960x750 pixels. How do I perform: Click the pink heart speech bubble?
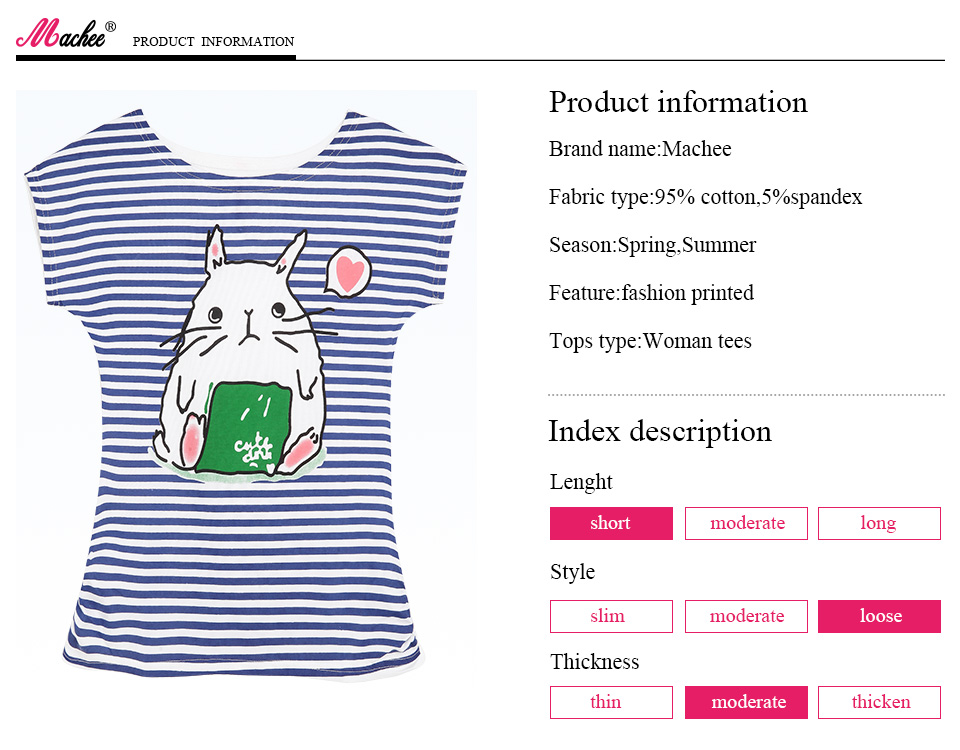[347, 272]
